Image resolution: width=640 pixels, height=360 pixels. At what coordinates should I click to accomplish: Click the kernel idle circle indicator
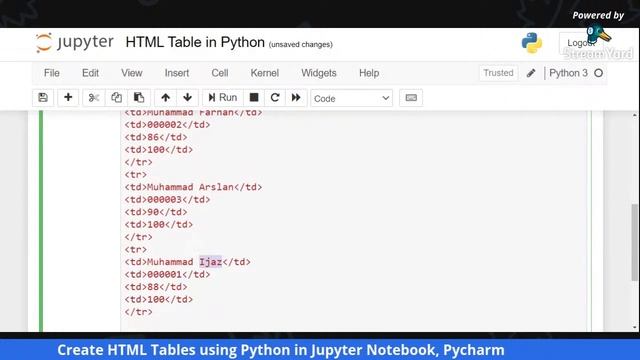[x=598, y=73]
